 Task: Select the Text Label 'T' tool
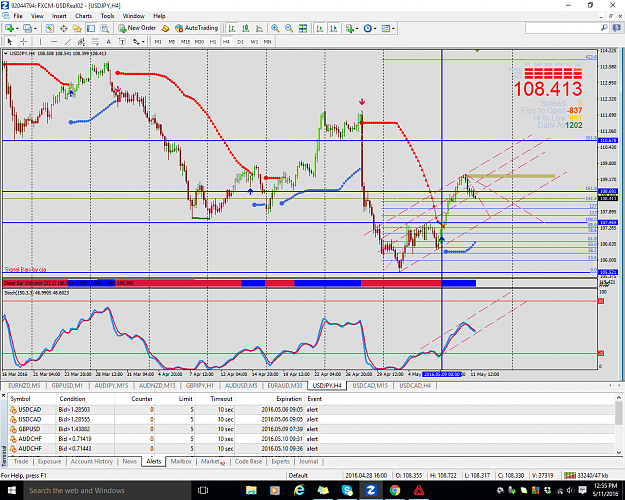pyautogui.click(x=122, y=41)
